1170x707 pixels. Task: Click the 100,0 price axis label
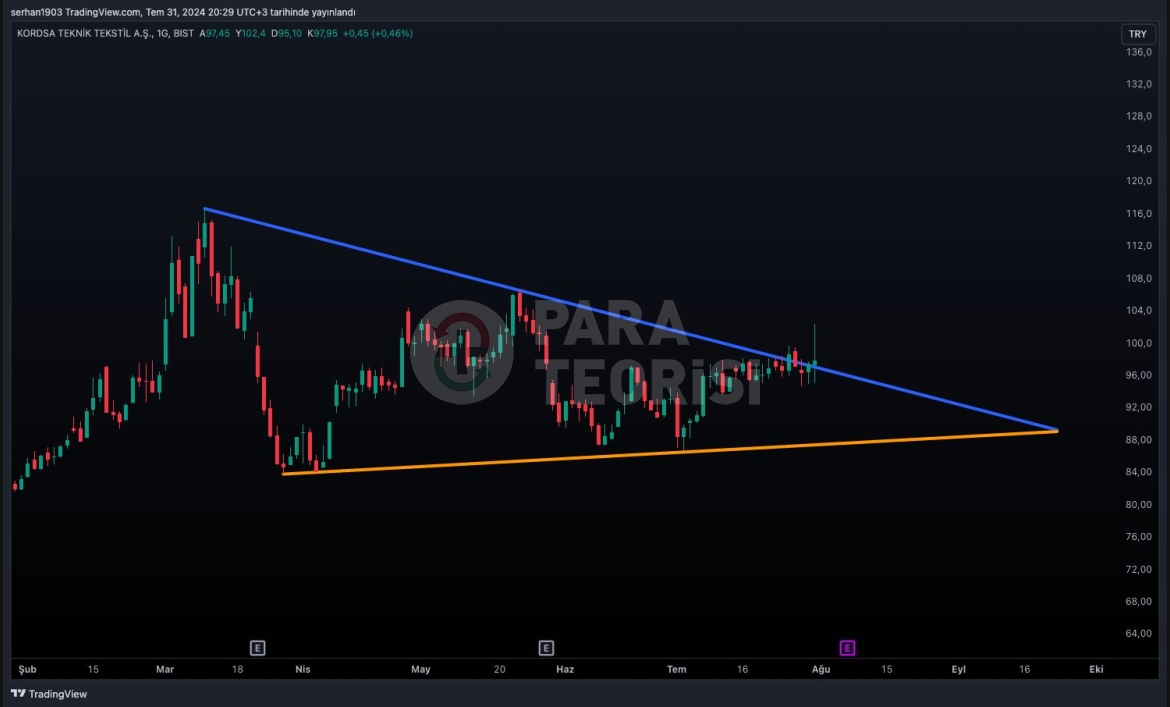click(1139, 343)
